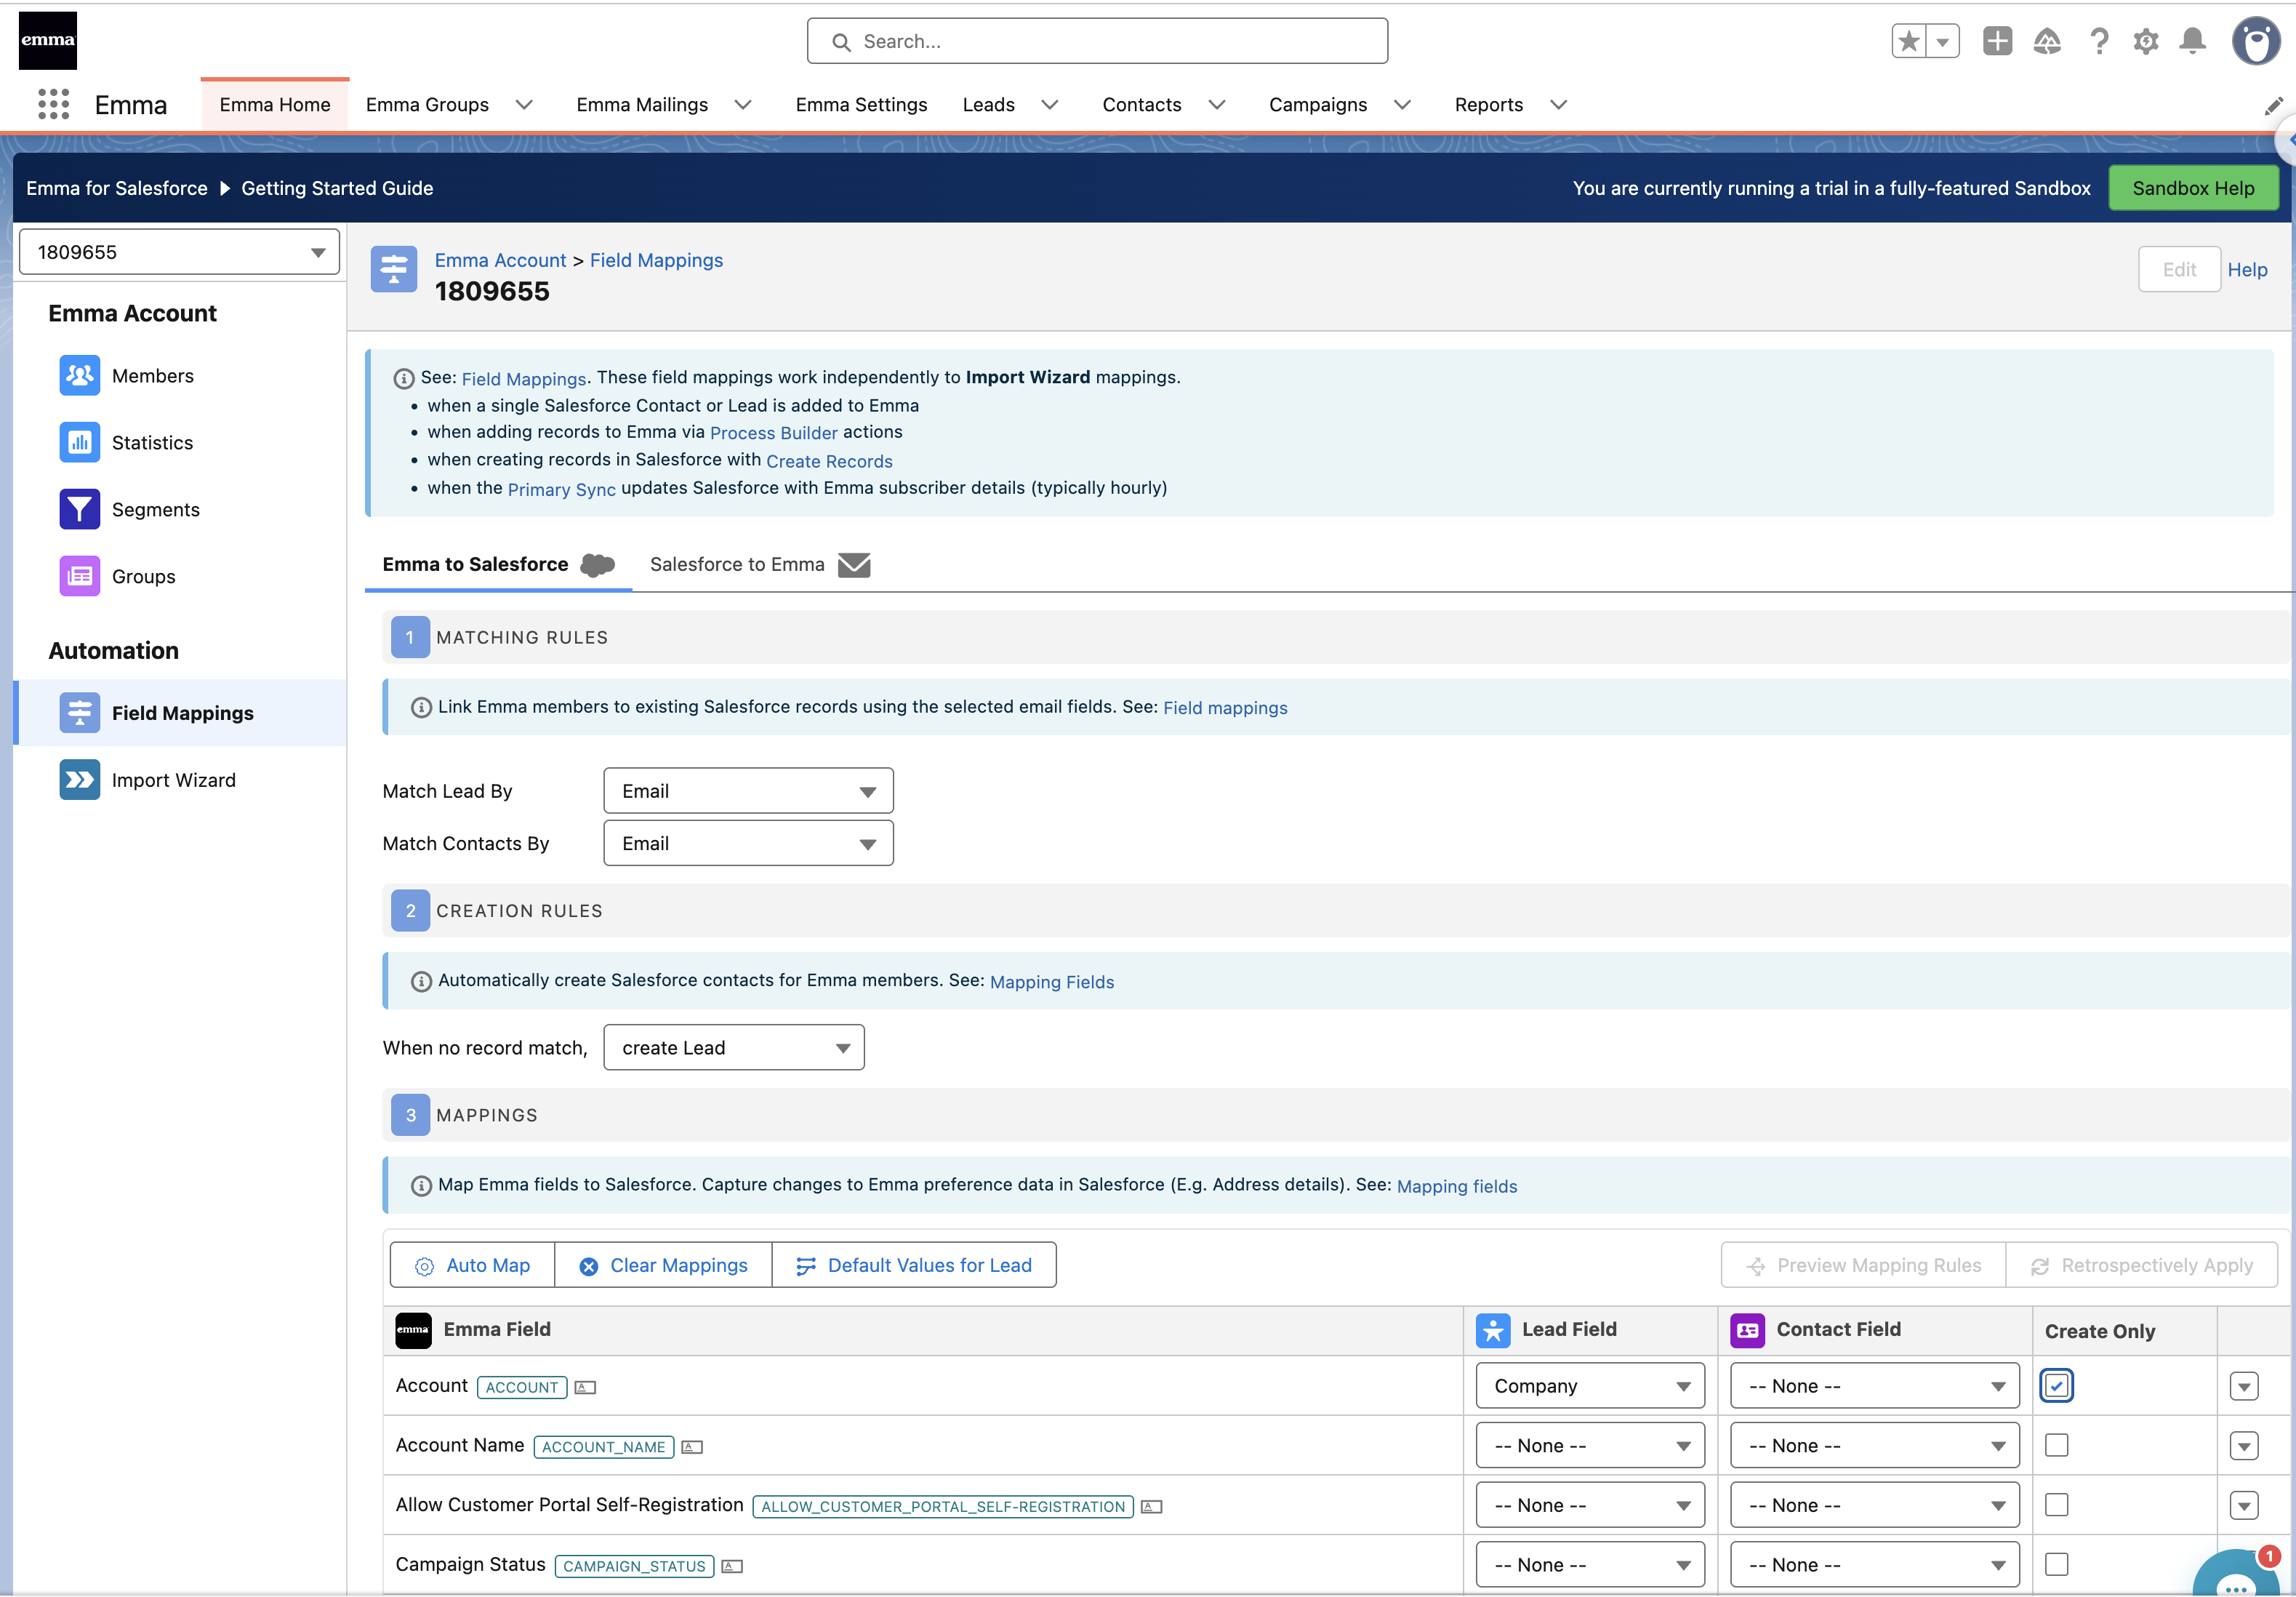Expand Emma Mailings nav chevron
Viewport: 2296px width, 1597px height.
tap(743, 105)
